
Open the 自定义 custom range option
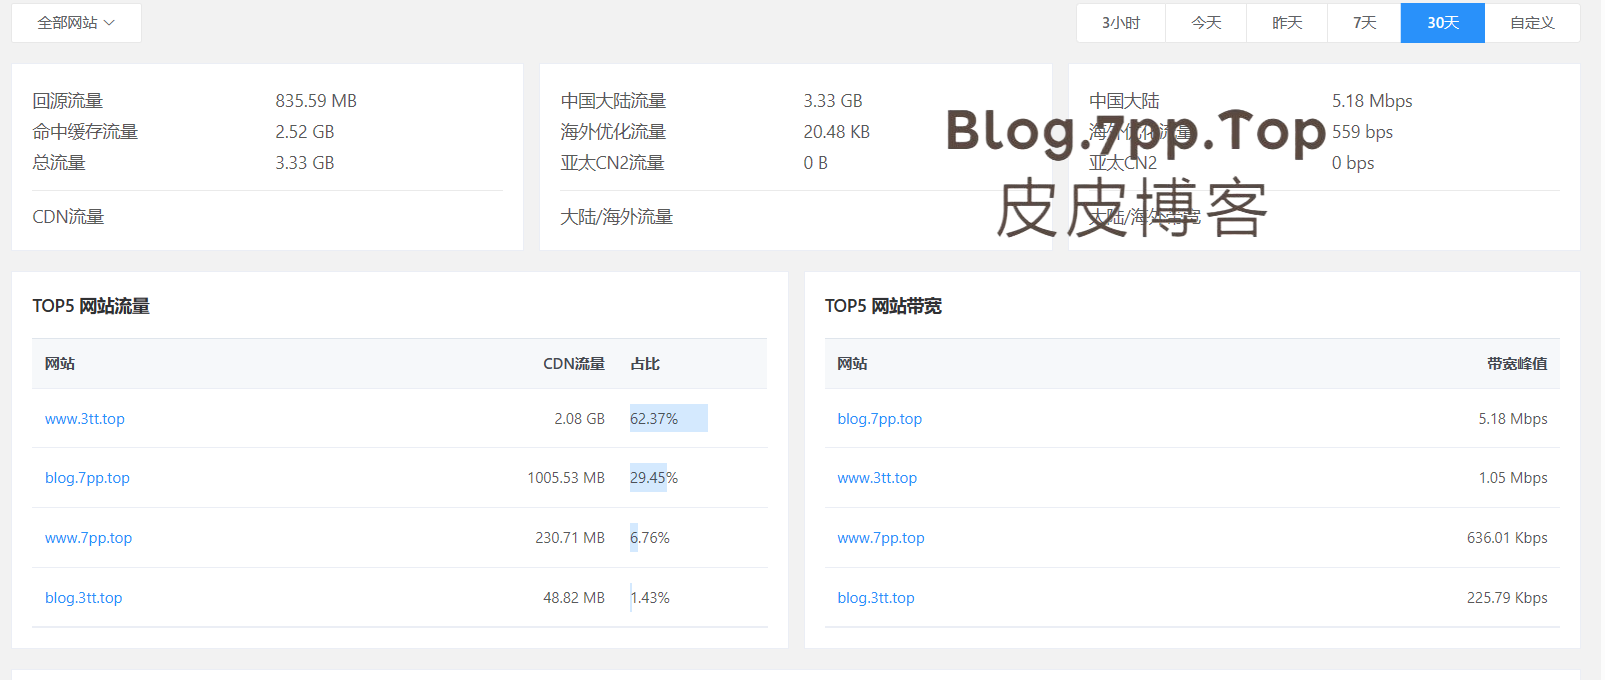(x=1532, y=23)
